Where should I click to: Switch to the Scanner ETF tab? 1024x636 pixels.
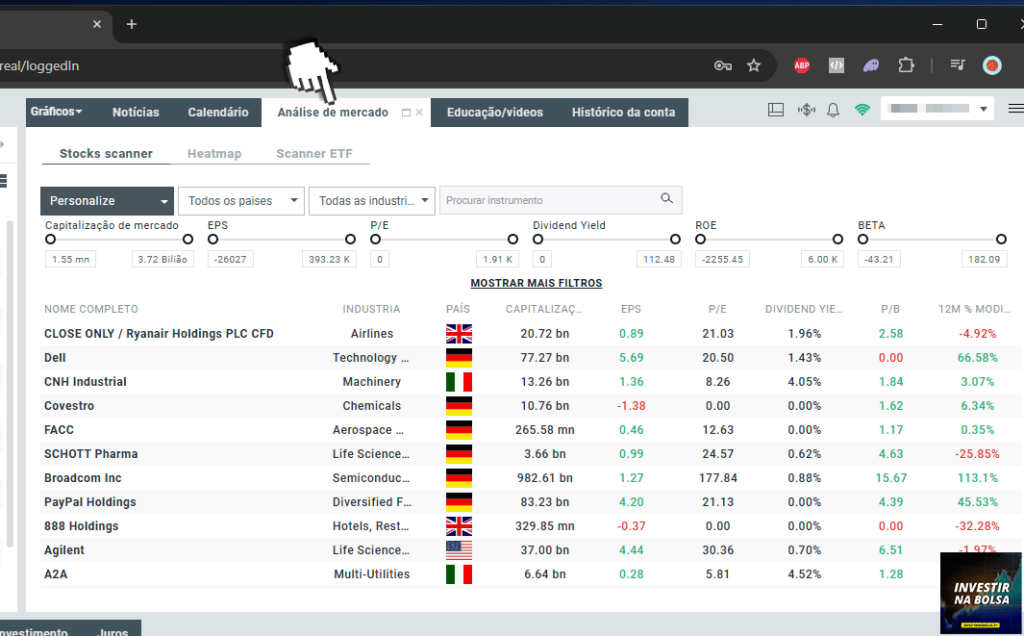tap(314, 153)
